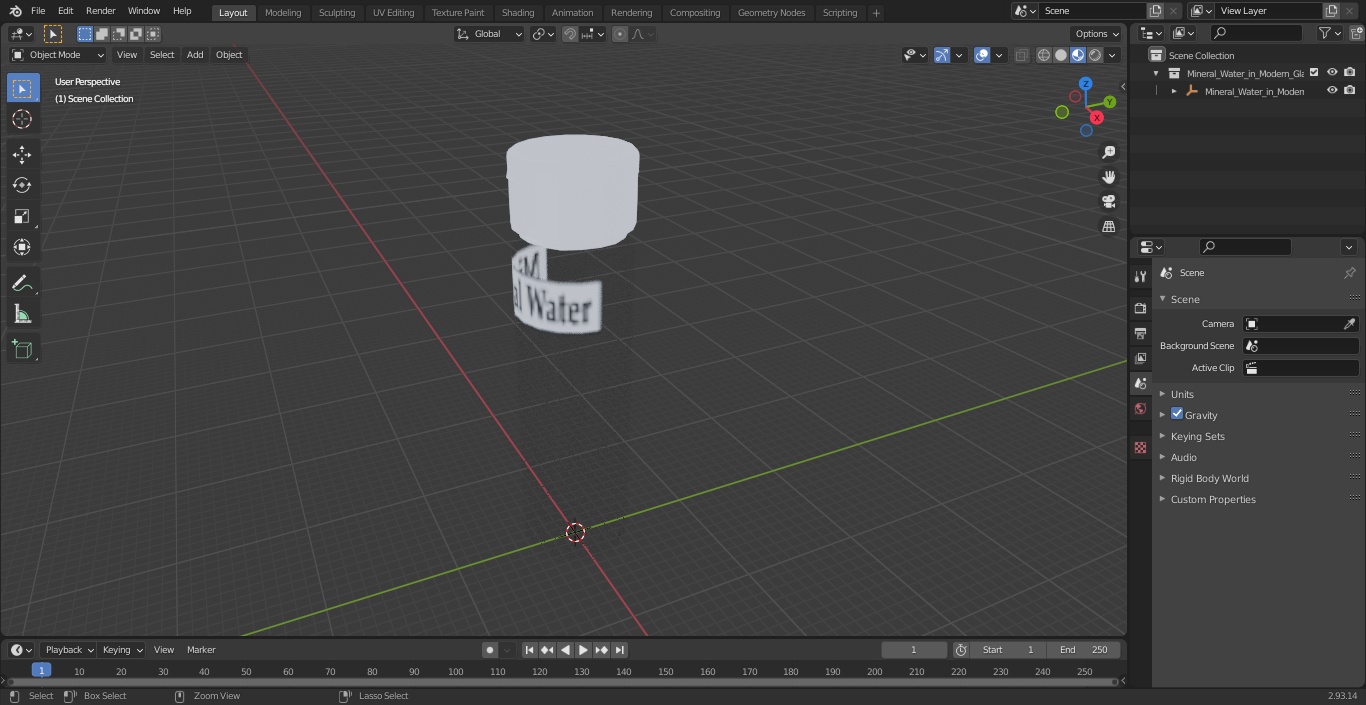Viewport: 1366px width, 705px height.
Task: Play the animation forward
Action: coord(583,650)
